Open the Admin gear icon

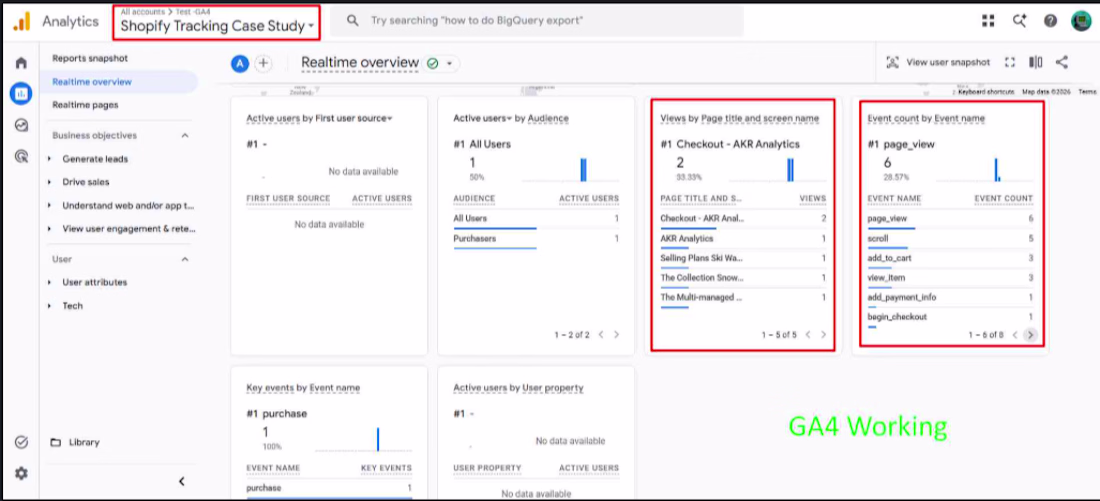(21, 474)
